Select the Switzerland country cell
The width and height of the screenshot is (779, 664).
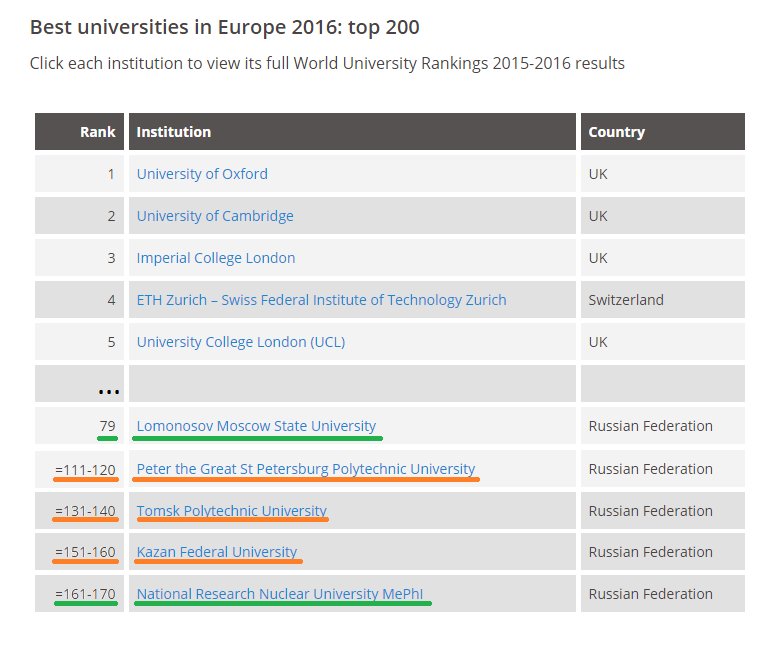pyautogui.click(x=663, y=300)
